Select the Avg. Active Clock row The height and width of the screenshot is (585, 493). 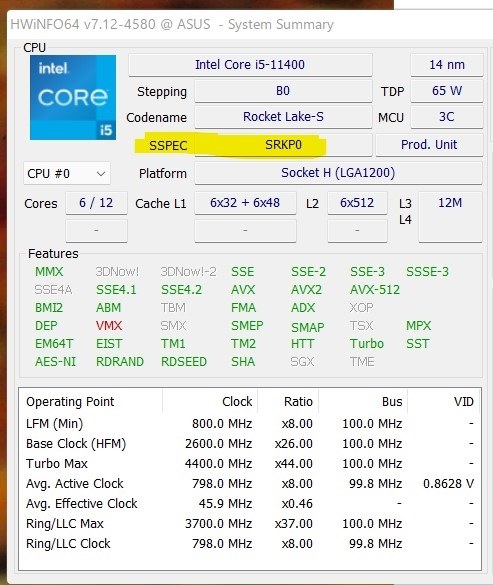click(x=250, y=484)
